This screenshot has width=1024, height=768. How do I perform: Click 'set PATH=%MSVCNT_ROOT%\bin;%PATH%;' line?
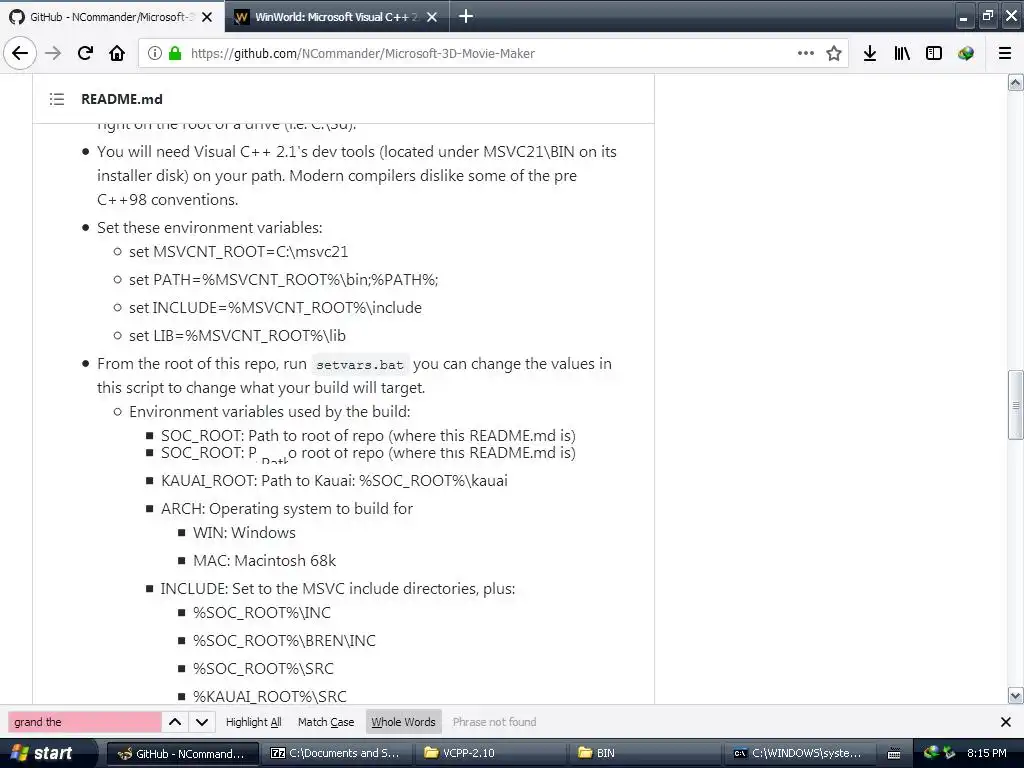tap(283, 280)
